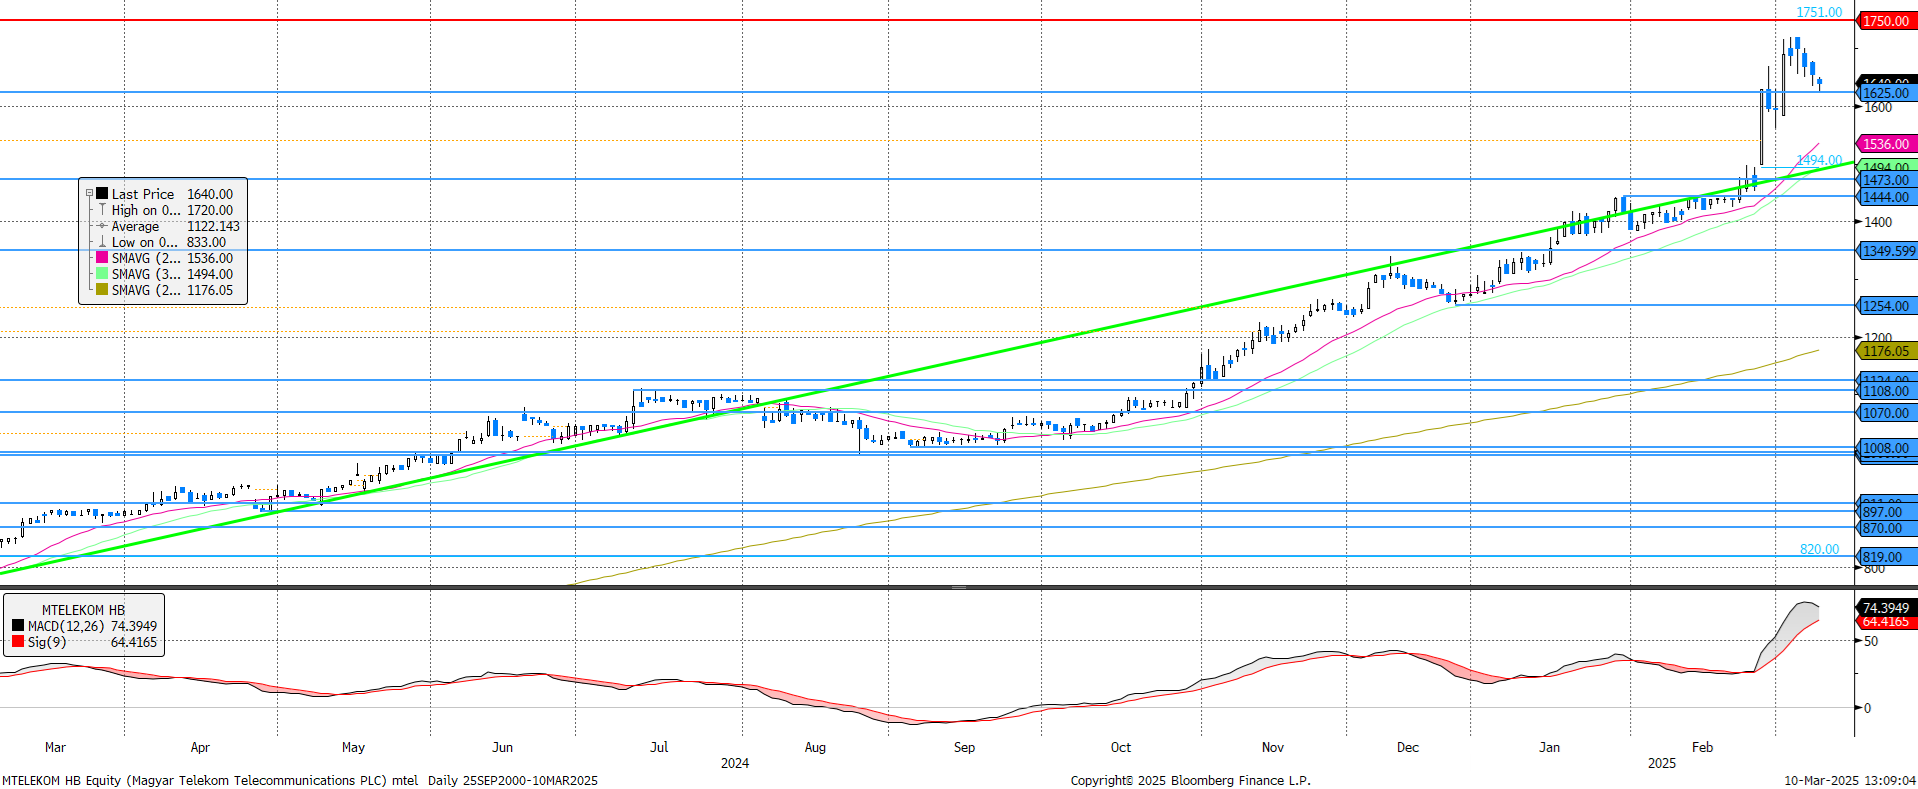Click the light blue 1494.00 chart annotation

(x=1819, y=160)
